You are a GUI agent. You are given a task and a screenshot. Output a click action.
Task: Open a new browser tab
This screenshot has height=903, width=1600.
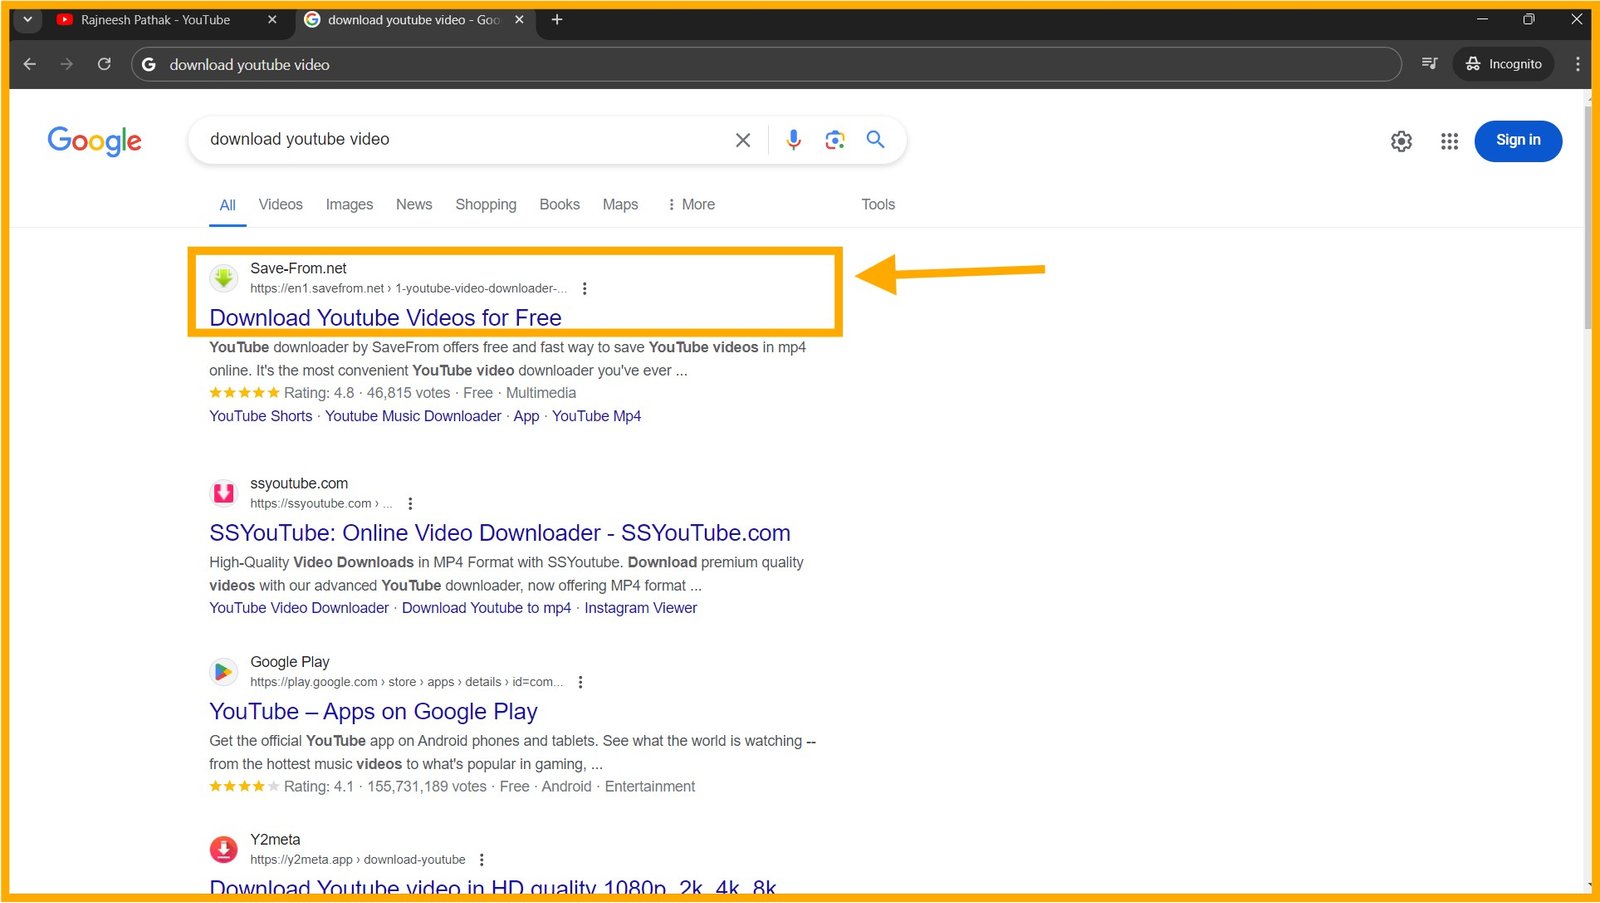point(557,20)
